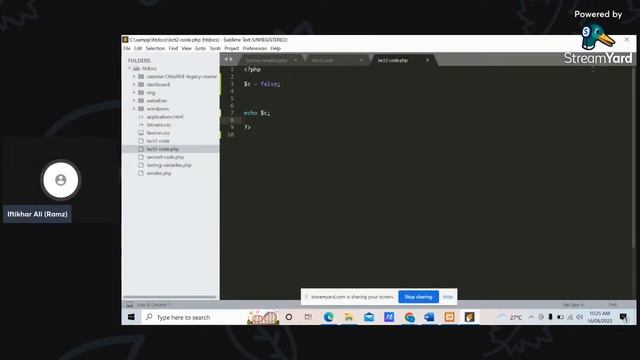Open Sublime Text taskbar icon

click(469, 317)
